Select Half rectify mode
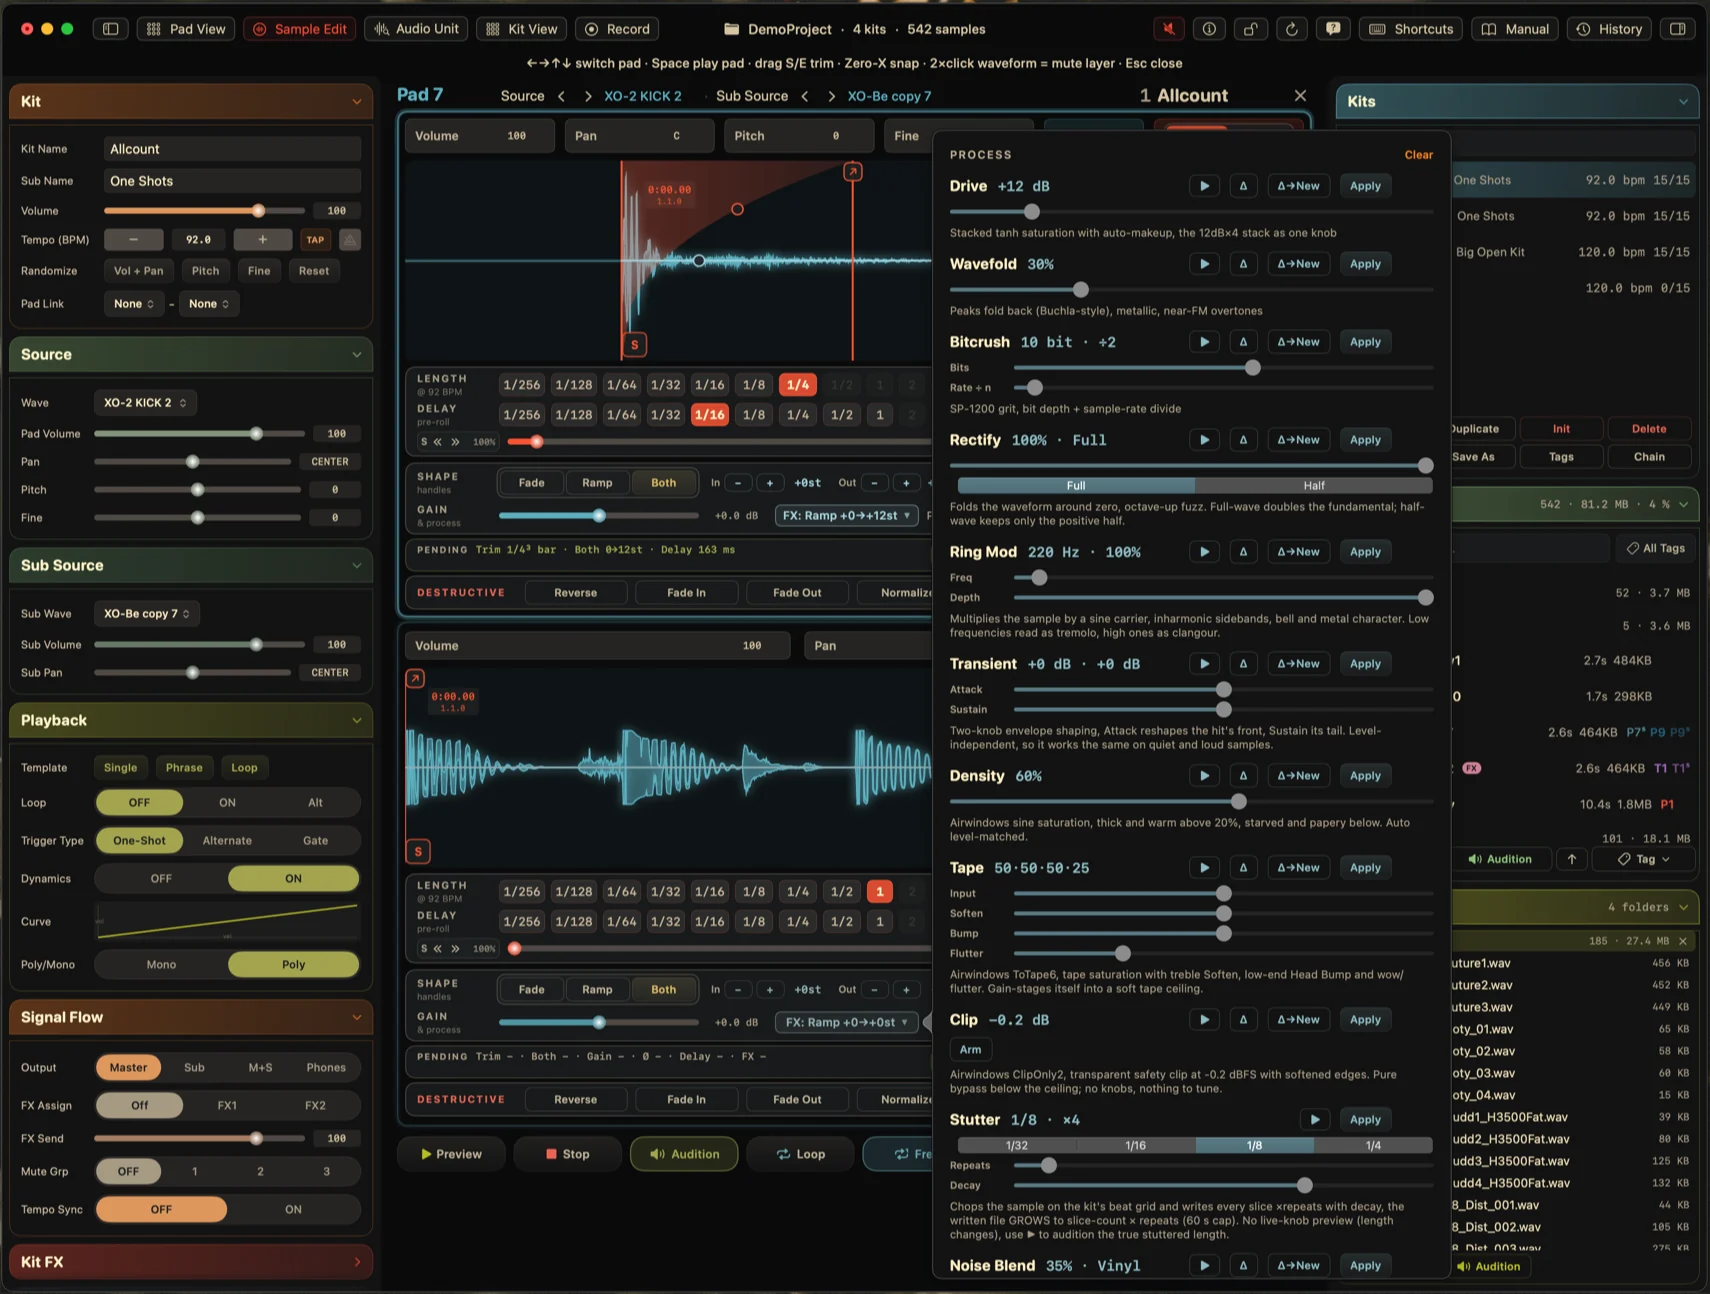This screenshot has height=1294, width=1710. (x=1314, y=486)
